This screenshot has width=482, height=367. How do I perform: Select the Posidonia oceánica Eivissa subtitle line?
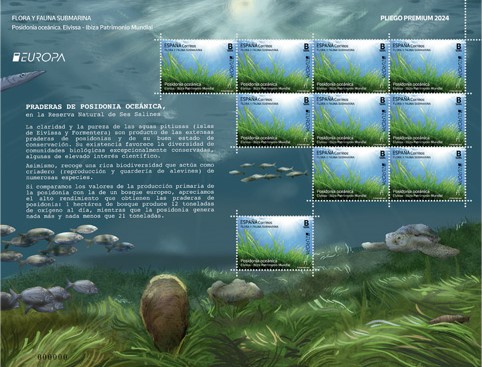click(82, 27)
